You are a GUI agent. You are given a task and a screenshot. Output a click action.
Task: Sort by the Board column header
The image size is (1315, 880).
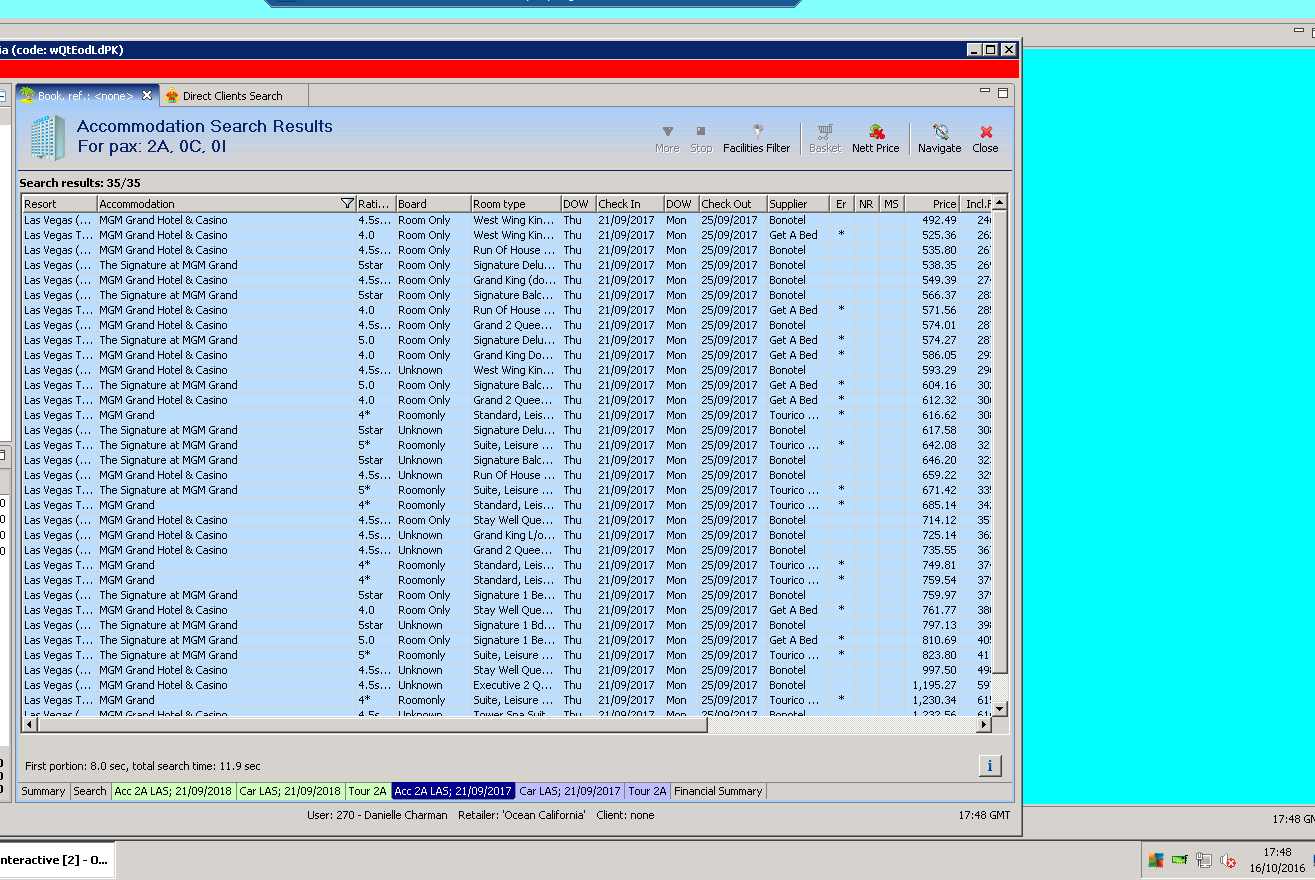(x=433, y=204)
